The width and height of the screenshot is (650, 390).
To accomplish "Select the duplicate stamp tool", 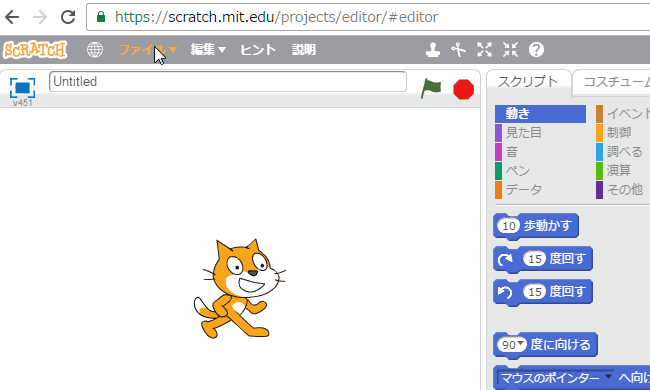I will click(x=433, y=50).
